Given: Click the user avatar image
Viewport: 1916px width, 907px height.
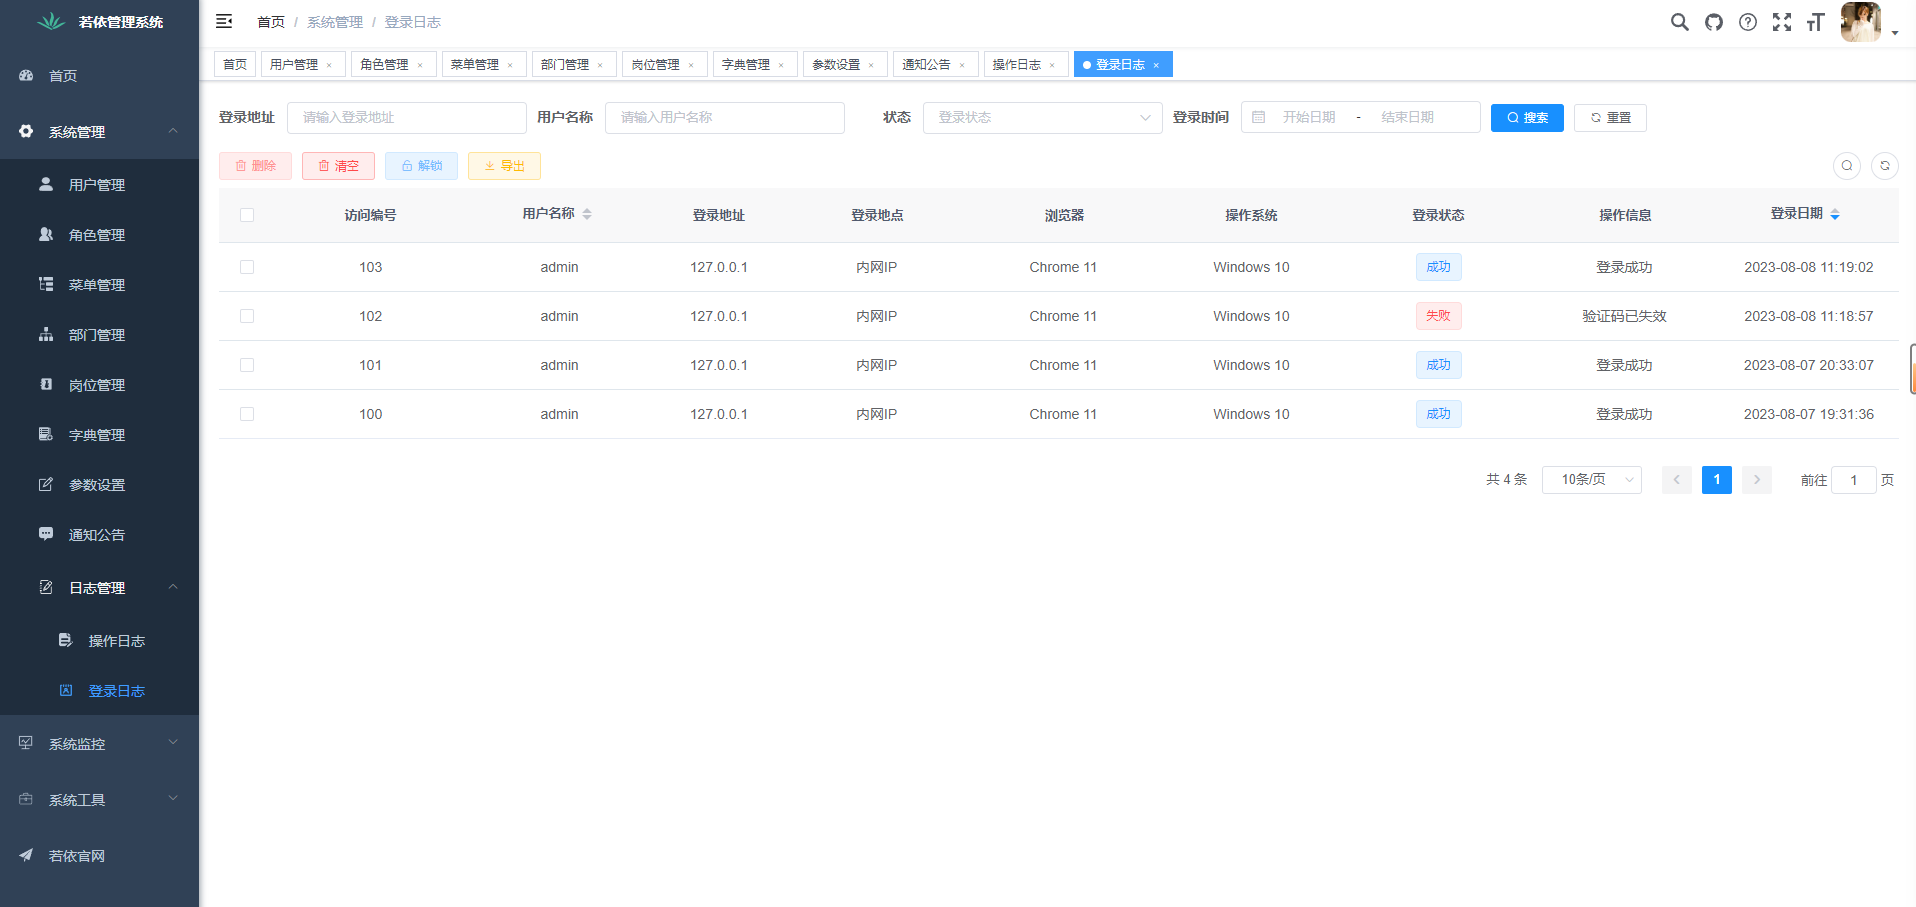Looking at the screenshot, I should coord(1861,22).
